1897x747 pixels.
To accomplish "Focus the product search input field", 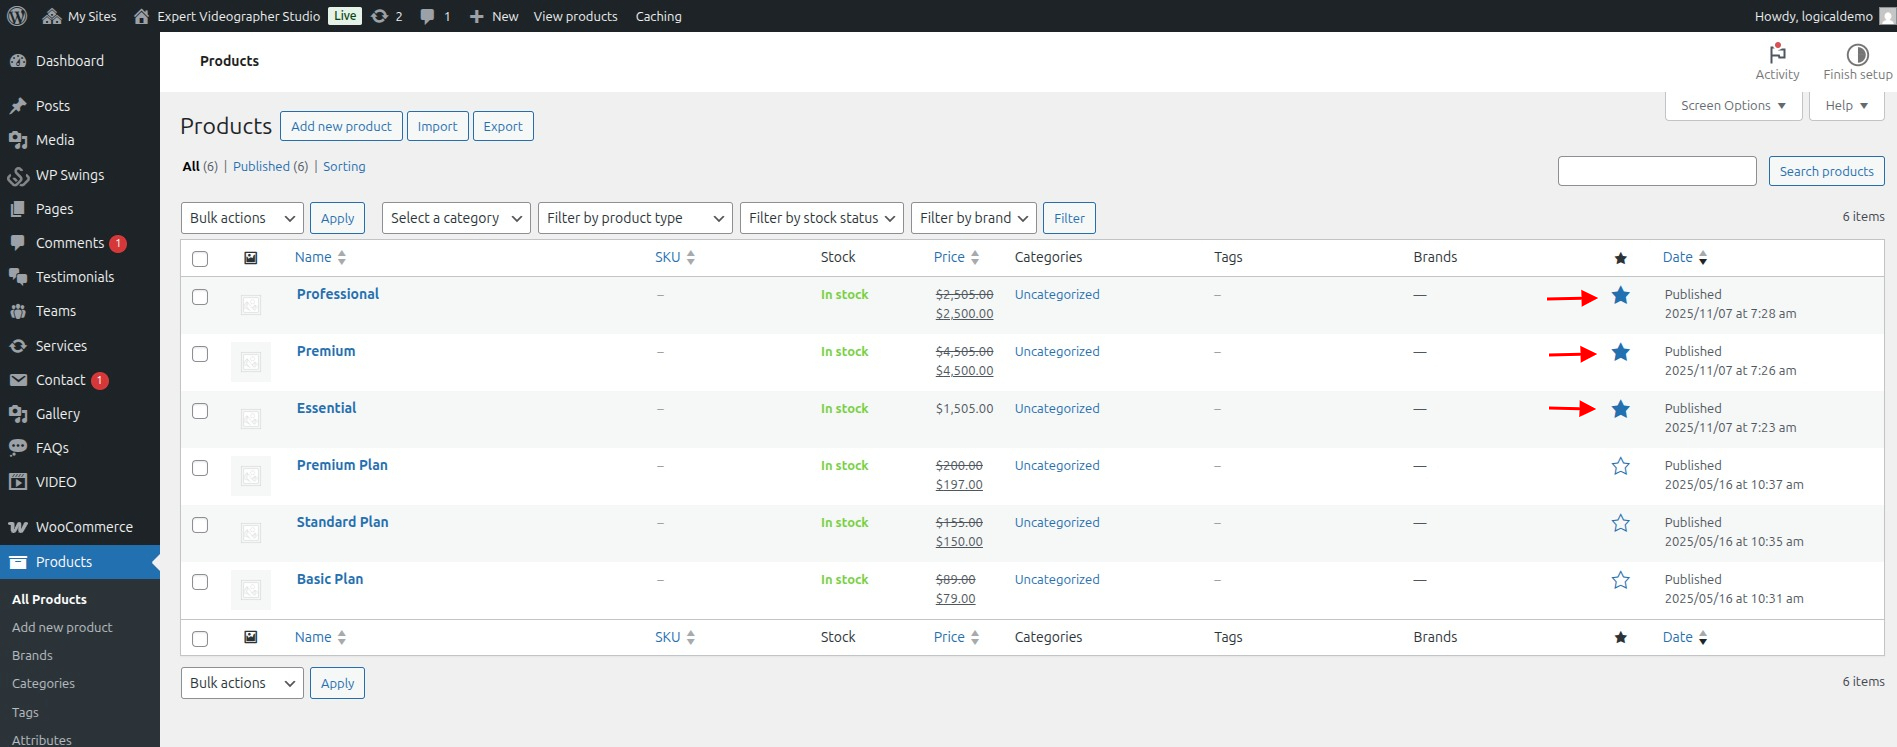I will point(1657,171).
